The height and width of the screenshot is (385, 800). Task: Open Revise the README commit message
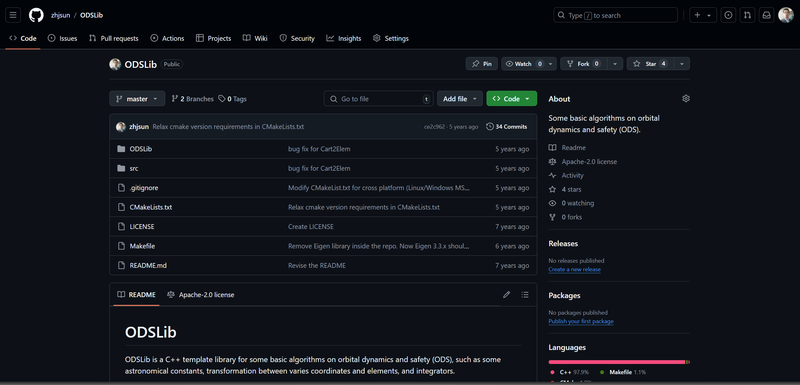click(x=317, y=265)
